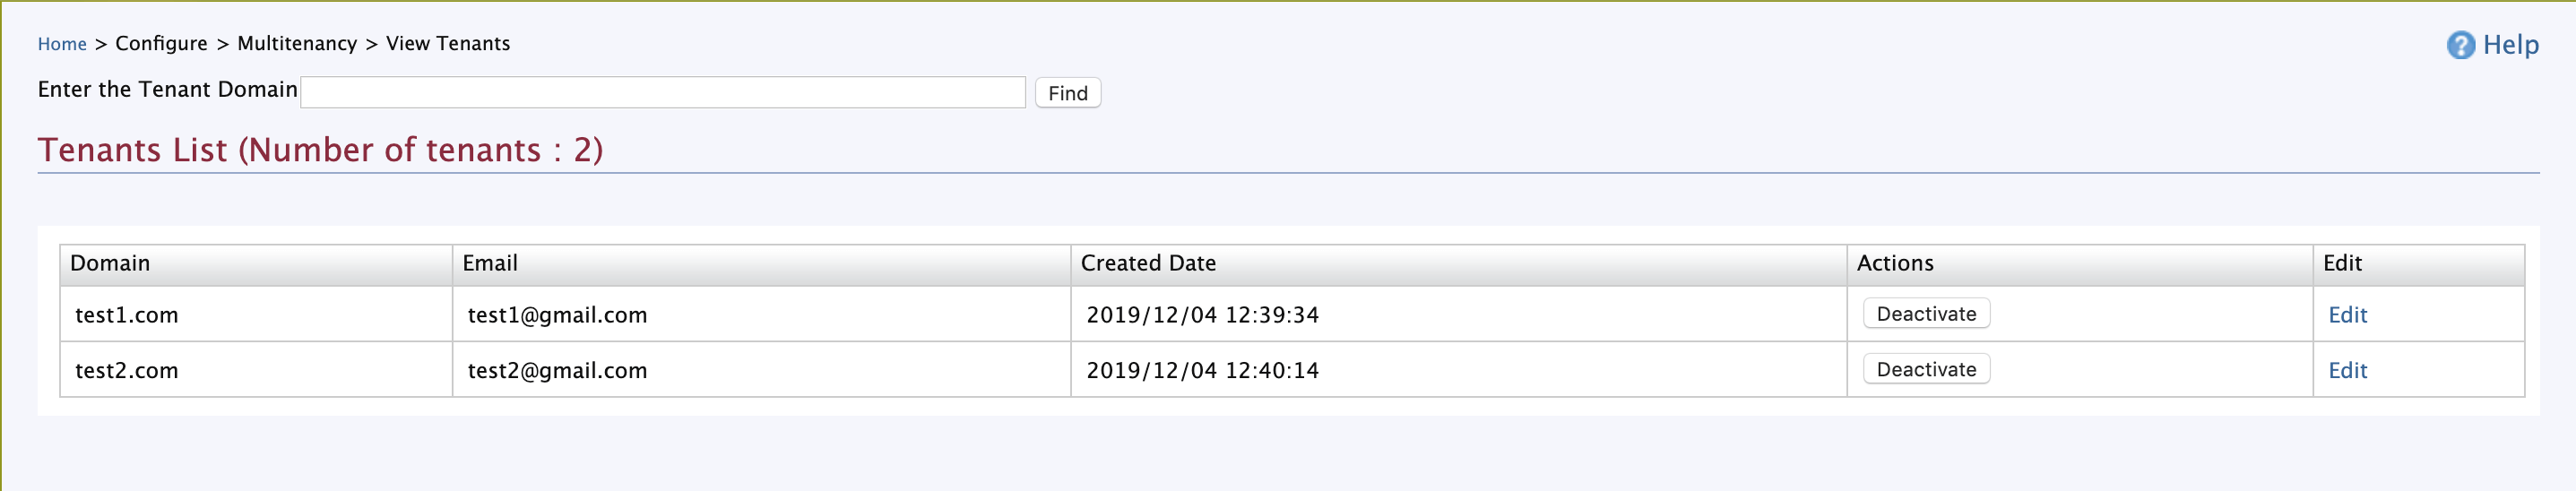This screenshot has width=2576, height=491.
Task: Click the Actions column header
Action: 1895,264
